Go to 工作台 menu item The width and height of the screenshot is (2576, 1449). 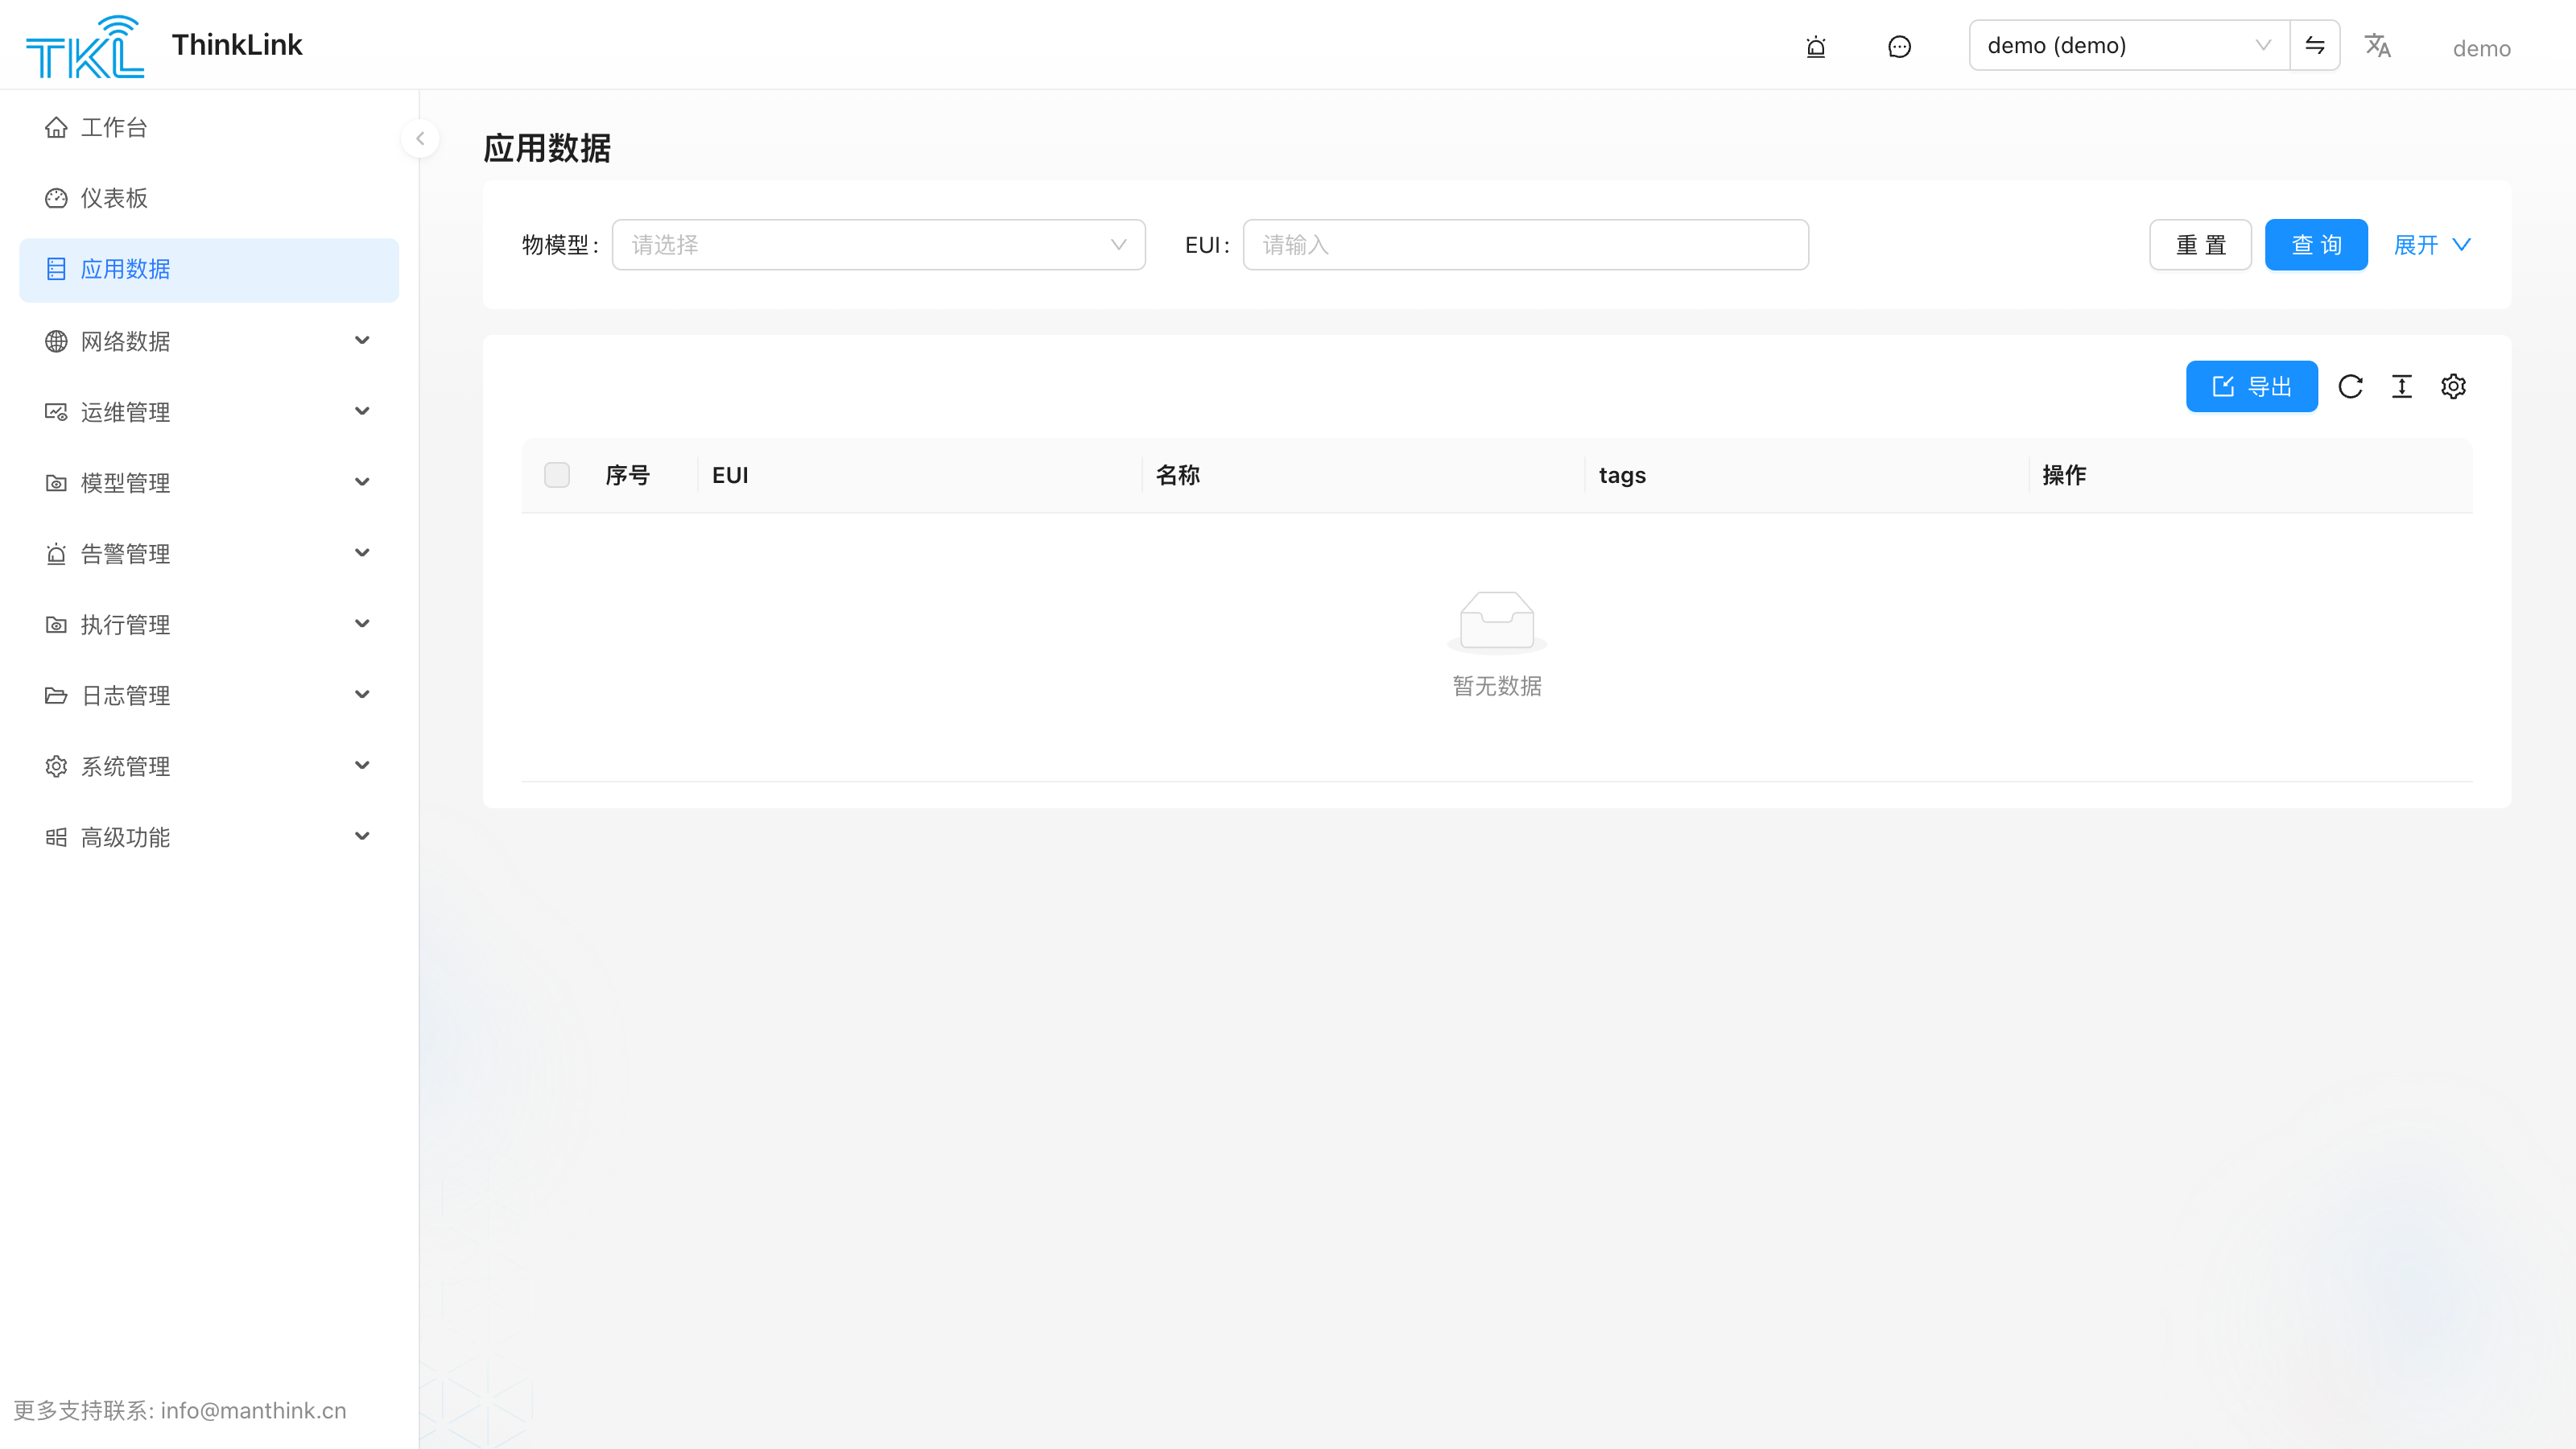209,128
